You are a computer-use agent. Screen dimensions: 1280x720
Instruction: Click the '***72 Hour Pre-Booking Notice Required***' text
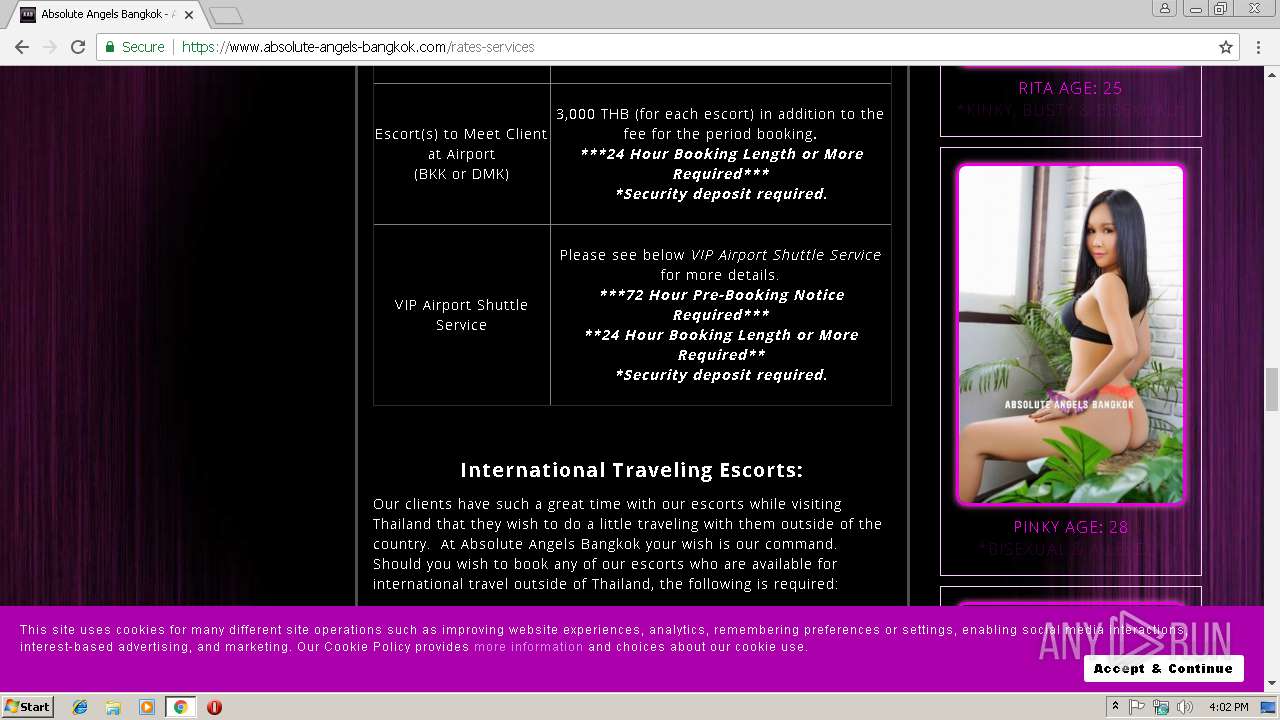tap(721, 305)
